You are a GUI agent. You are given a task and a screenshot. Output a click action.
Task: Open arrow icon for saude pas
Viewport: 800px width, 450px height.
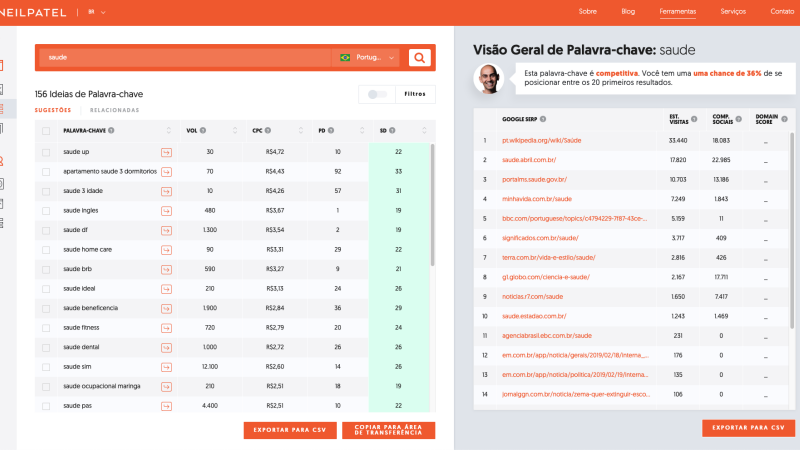166,406
